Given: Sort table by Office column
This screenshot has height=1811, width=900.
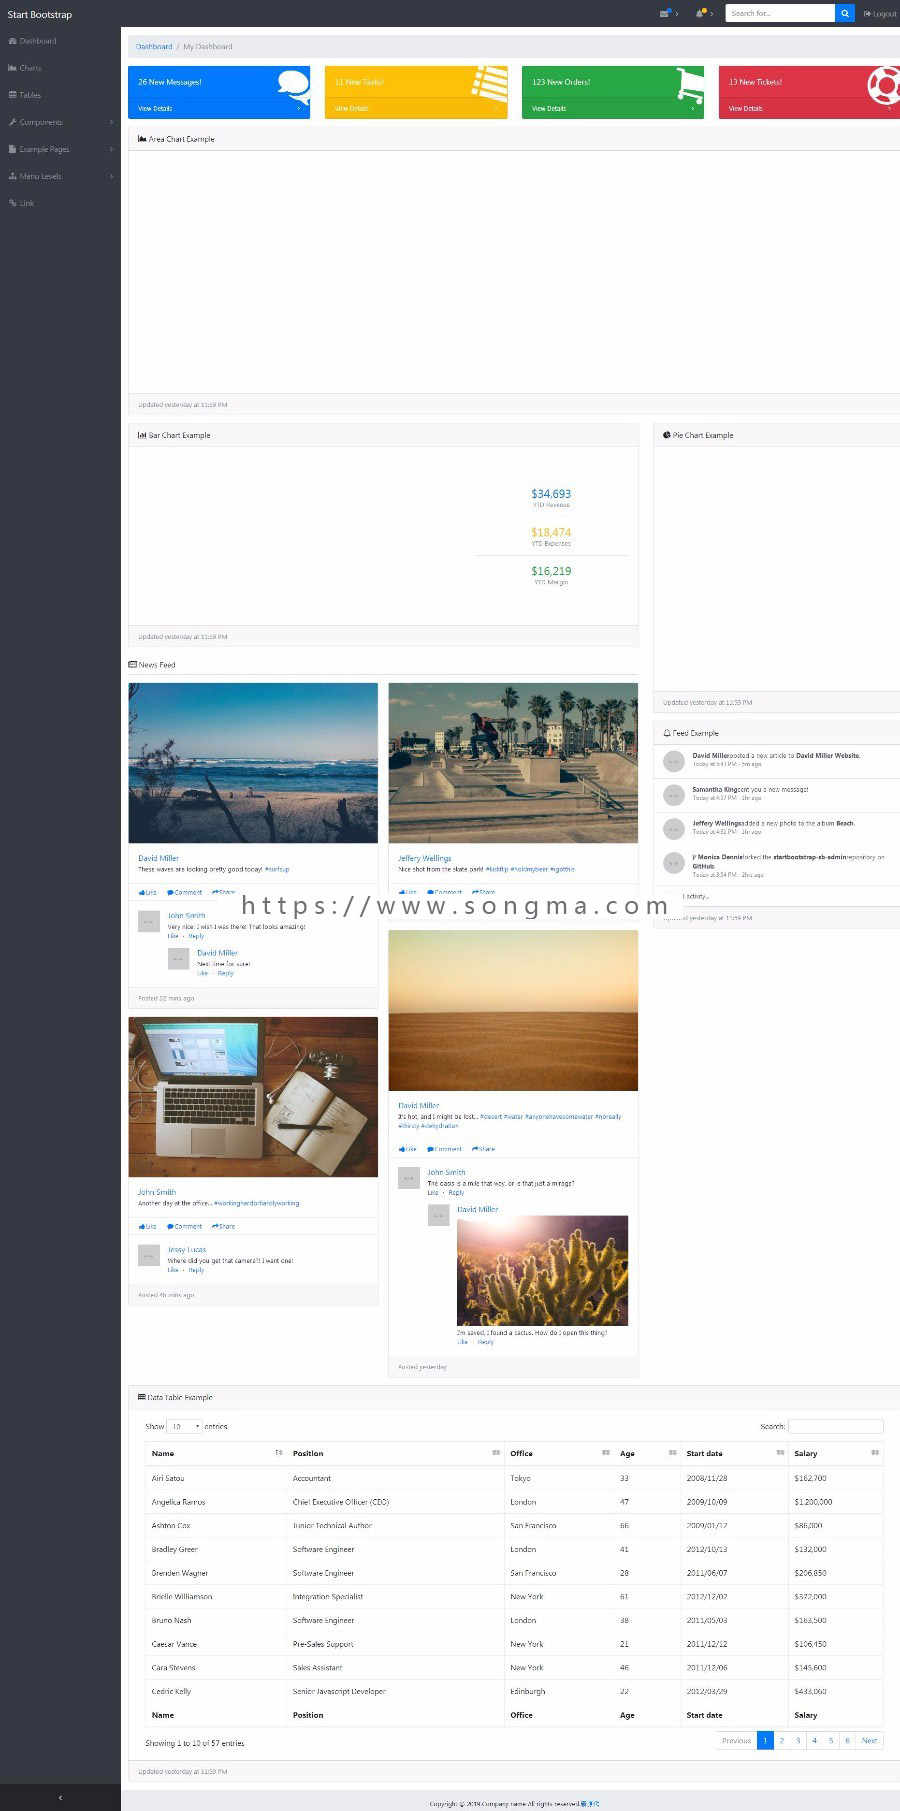Looking at the screenshot, I should (x=559, y=1453).
